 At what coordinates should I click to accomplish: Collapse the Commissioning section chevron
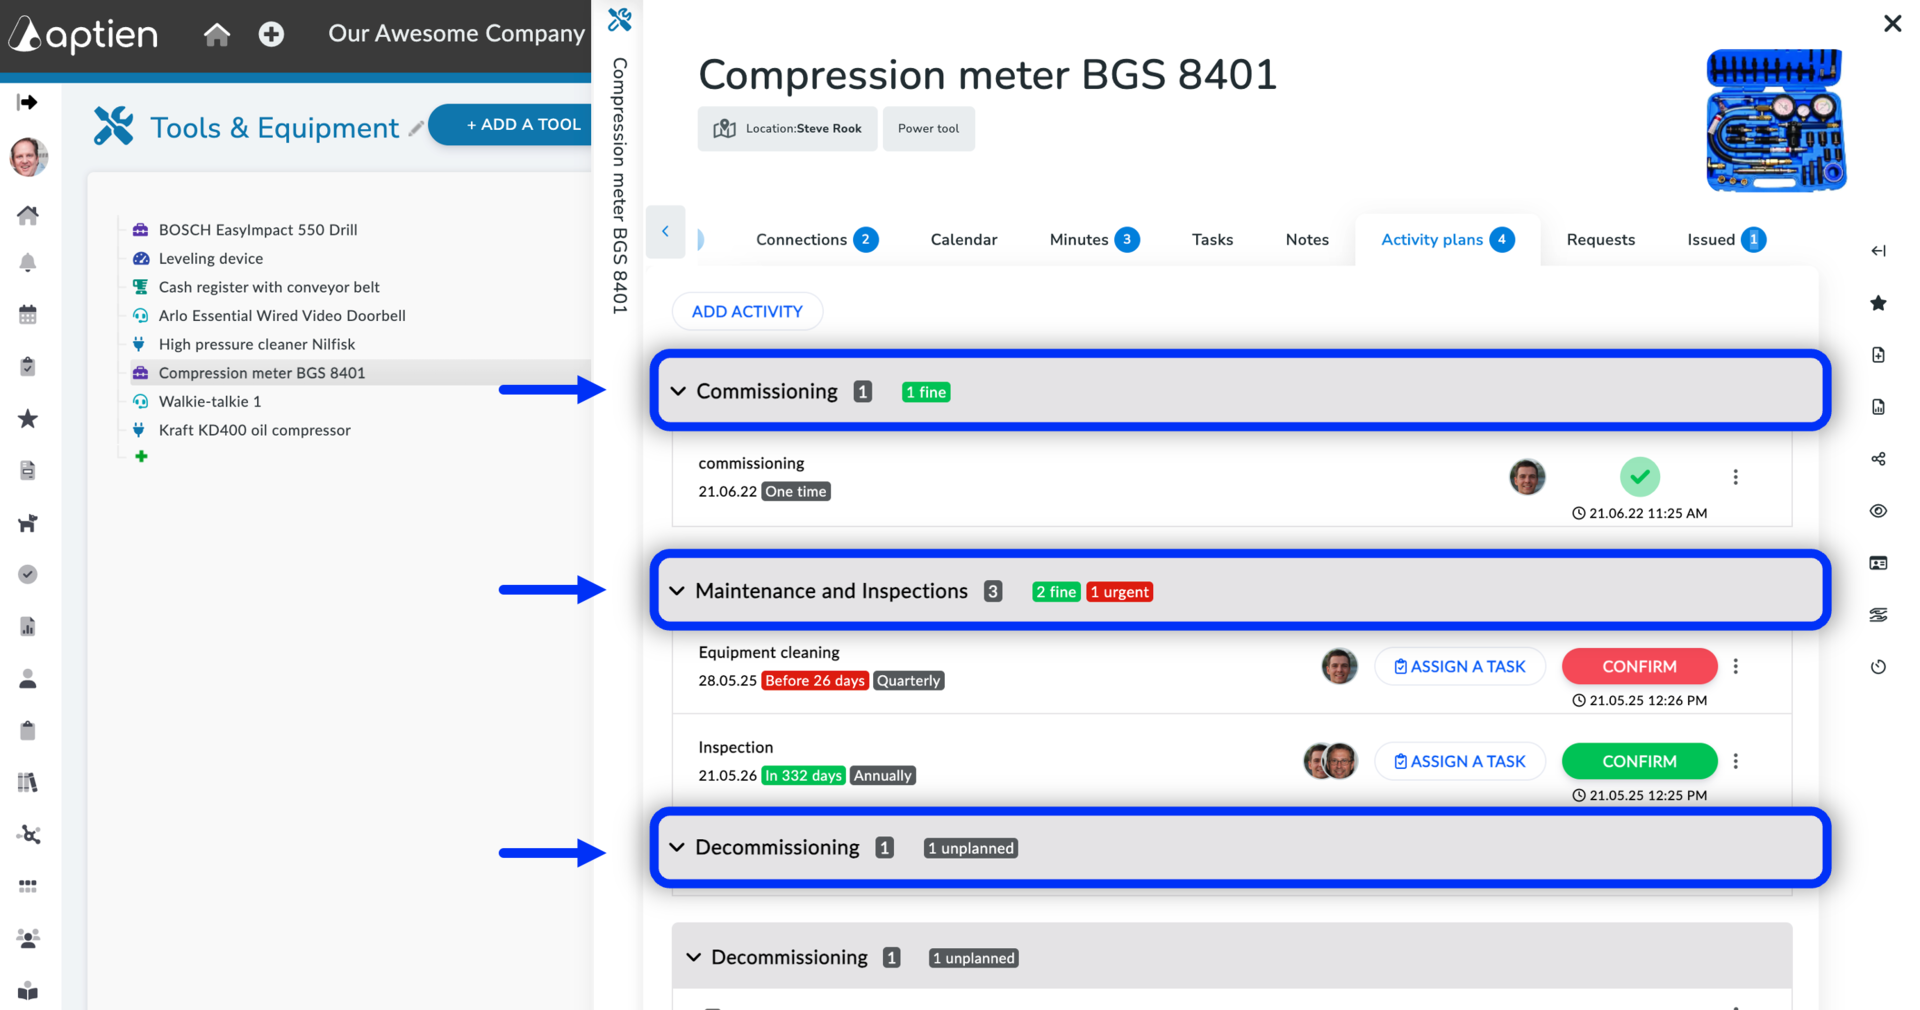pyautogui.click(x=678, y=391)
